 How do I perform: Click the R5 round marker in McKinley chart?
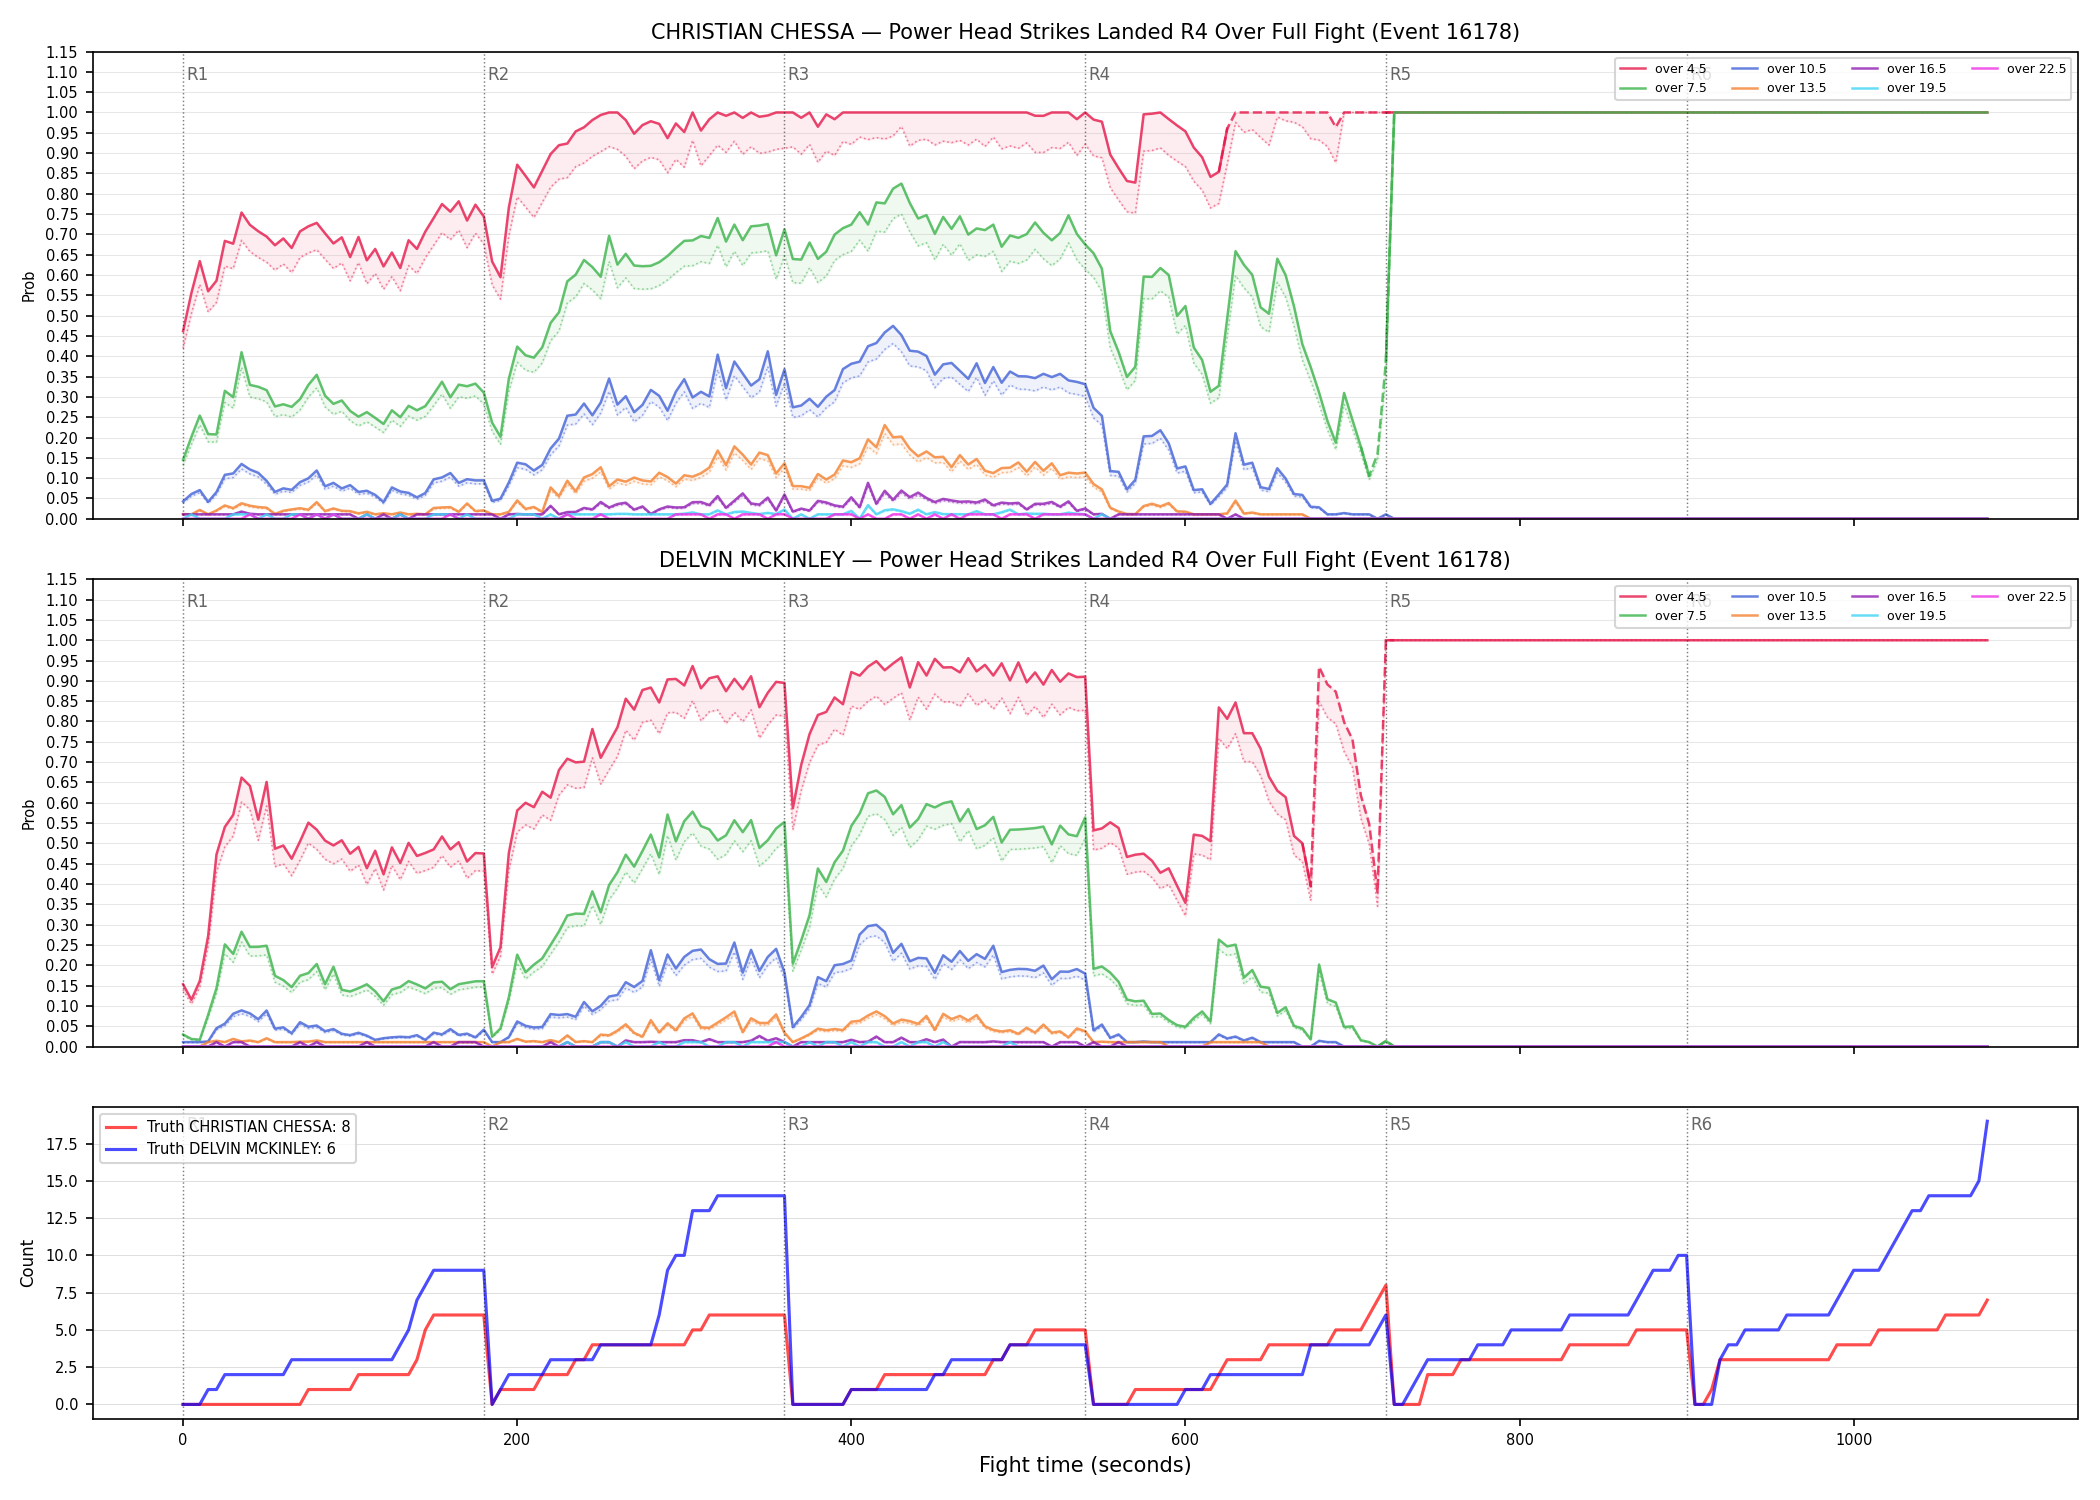point(1400,601)
